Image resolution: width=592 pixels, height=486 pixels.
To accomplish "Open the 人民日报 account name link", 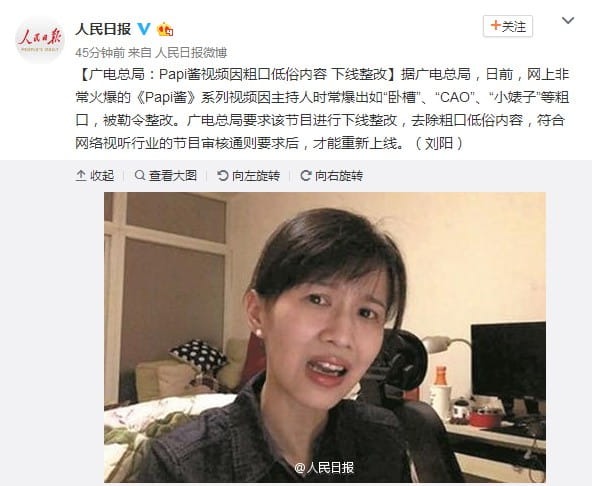I will 103,29.
